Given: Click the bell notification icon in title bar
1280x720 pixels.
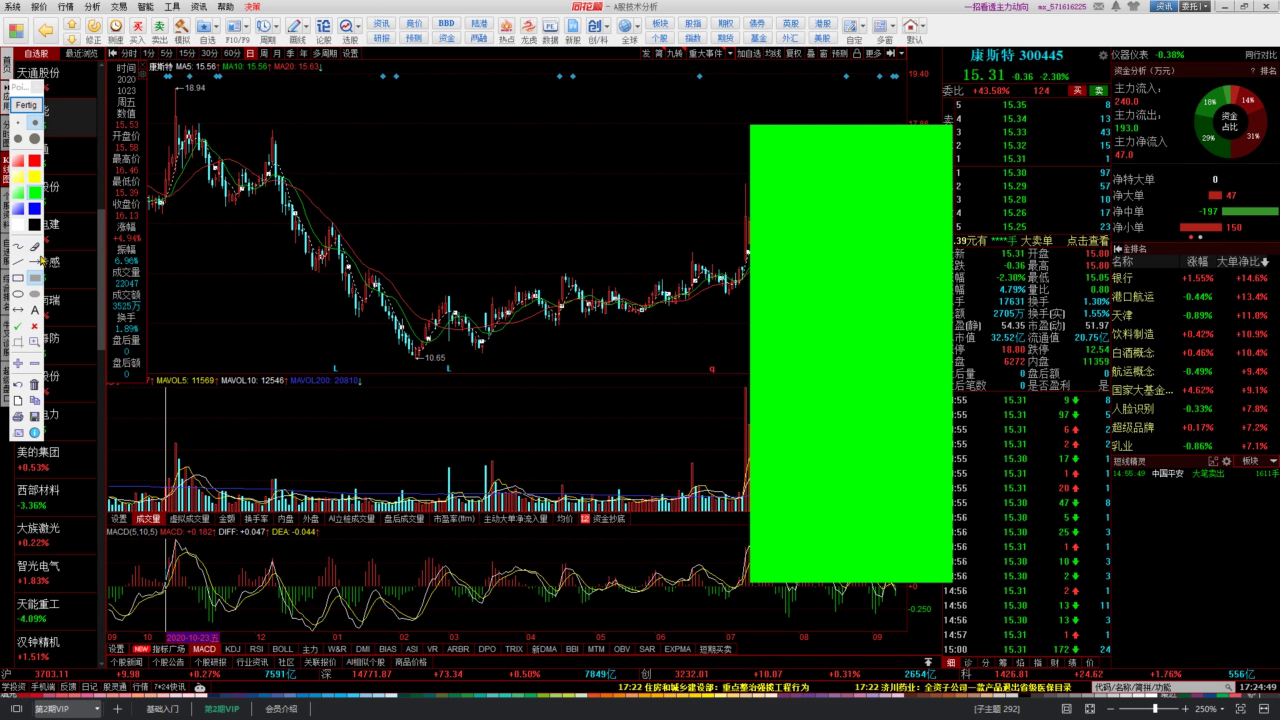Looking at the screenshot, I should pyautogui.click(x=1116, y=6).
